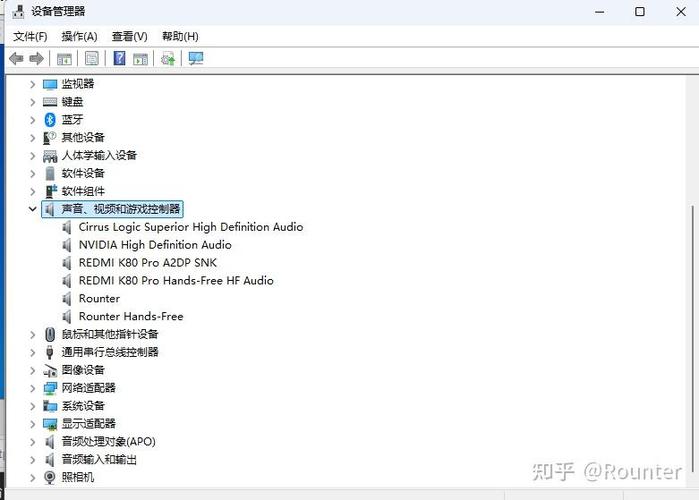This screenshot has height=500, width=699.
Task: Select REDMI K80 Pro A2DP SNK
Action: pyautogui.click(x=148, y=262)
